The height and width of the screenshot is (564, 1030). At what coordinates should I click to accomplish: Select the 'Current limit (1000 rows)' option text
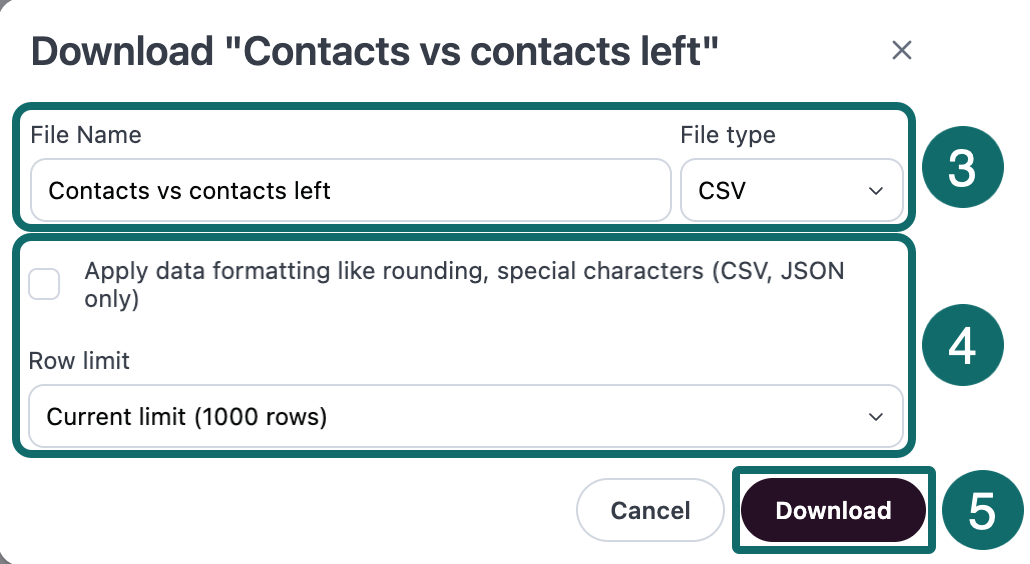pyautogui.click(x=187, y=416)
